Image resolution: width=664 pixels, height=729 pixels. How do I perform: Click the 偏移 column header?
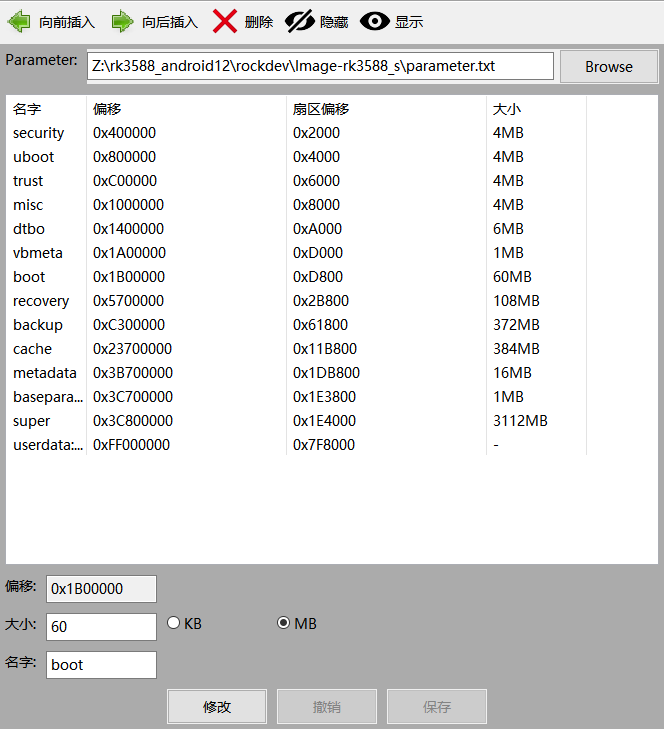click(186, 109)
